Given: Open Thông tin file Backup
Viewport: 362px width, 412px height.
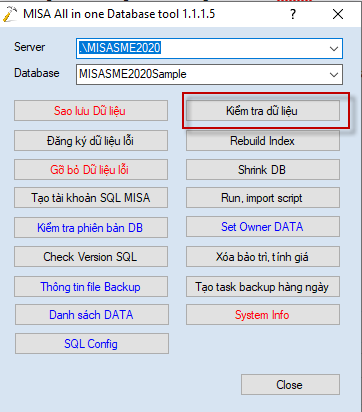Looking at the screenshot, I should [91, 286].
